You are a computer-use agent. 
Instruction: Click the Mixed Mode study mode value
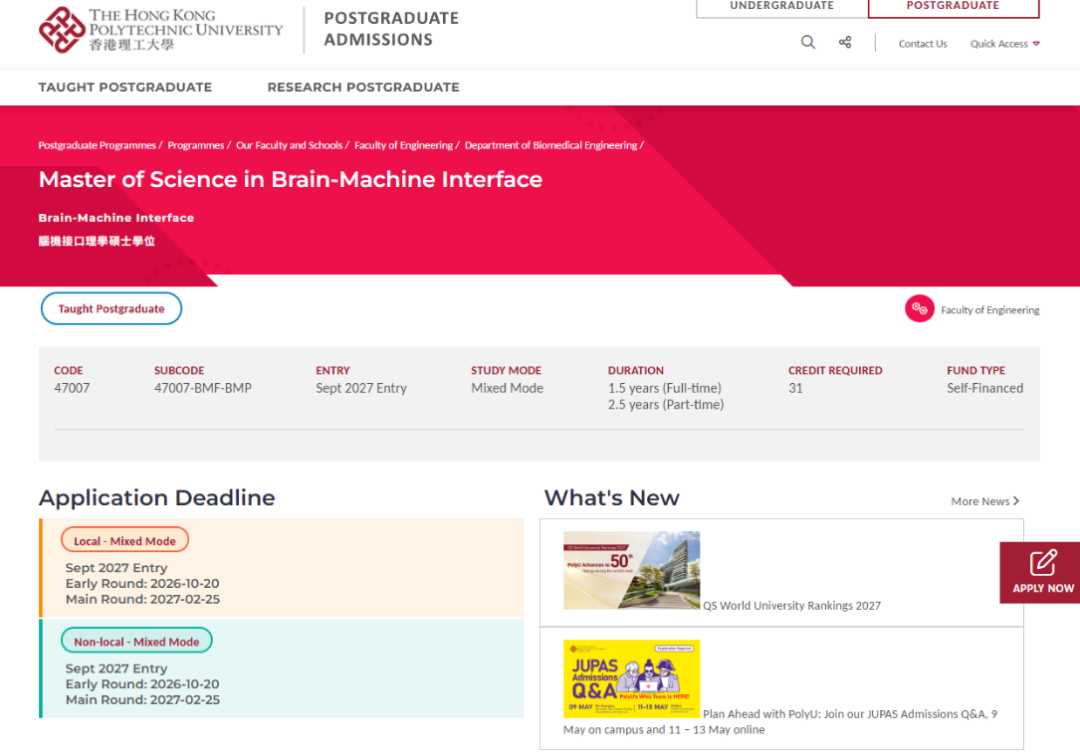tap(507, 388)
